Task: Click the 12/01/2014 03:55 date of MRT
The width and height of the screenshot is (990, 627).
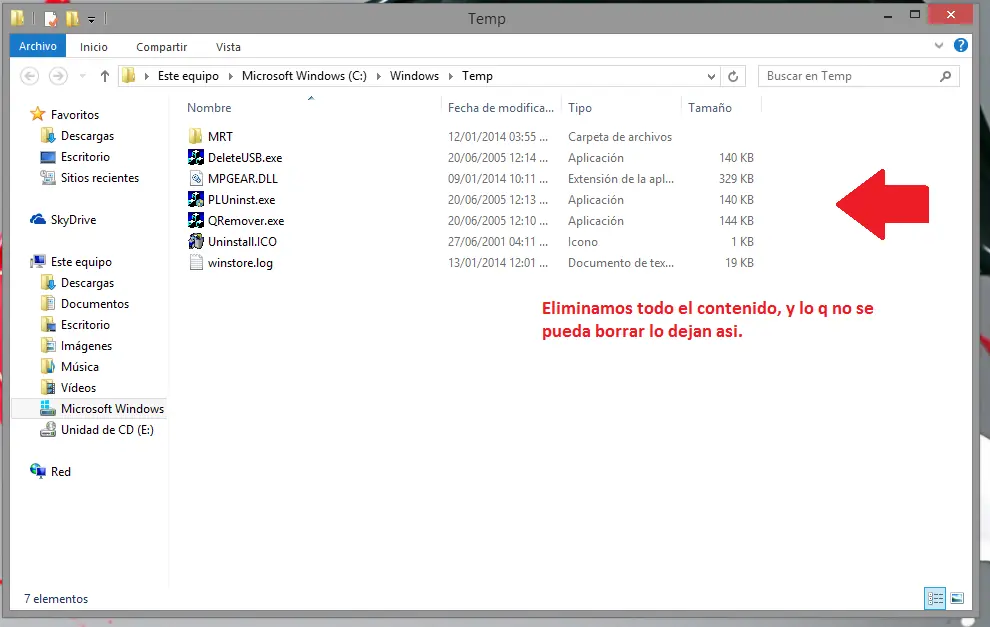Action: pyautogui.click(x=498, y=136)
